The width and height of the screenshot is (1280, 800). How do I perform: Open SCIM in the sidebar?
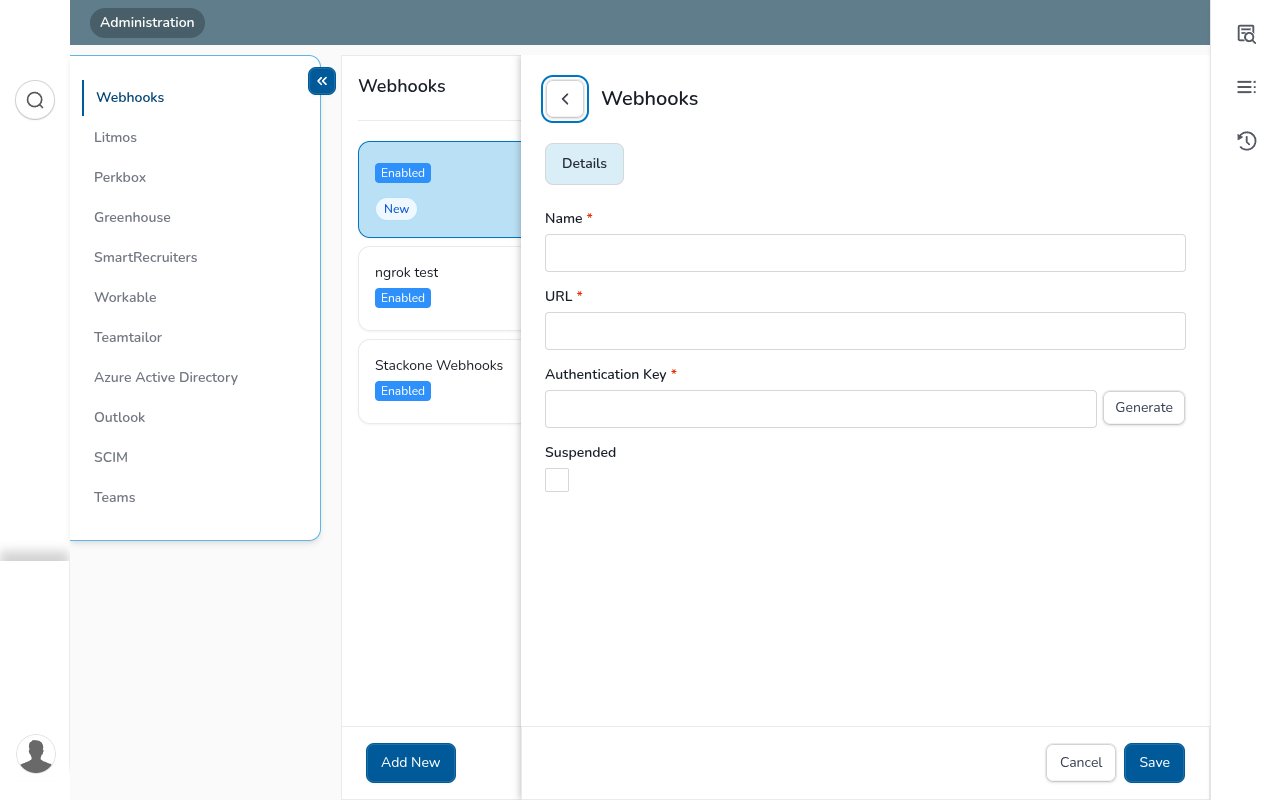(111, 457)
